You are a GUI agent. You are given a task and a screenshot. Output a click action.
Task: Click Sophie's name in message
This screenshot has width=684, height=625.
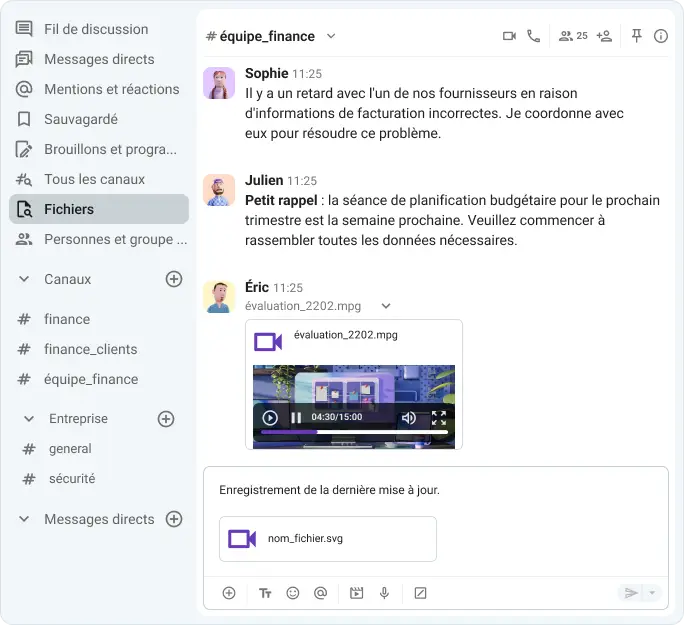[267, 73]
